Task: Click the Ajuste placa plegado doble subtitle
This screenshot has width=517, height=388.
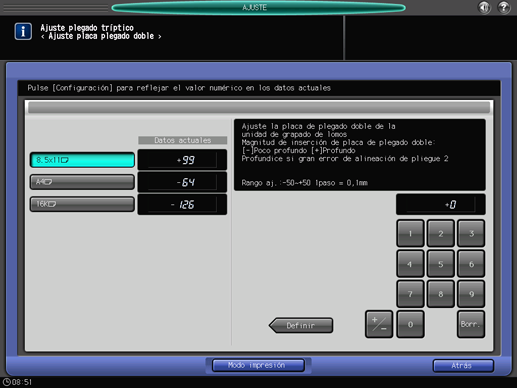Action: 101,36
